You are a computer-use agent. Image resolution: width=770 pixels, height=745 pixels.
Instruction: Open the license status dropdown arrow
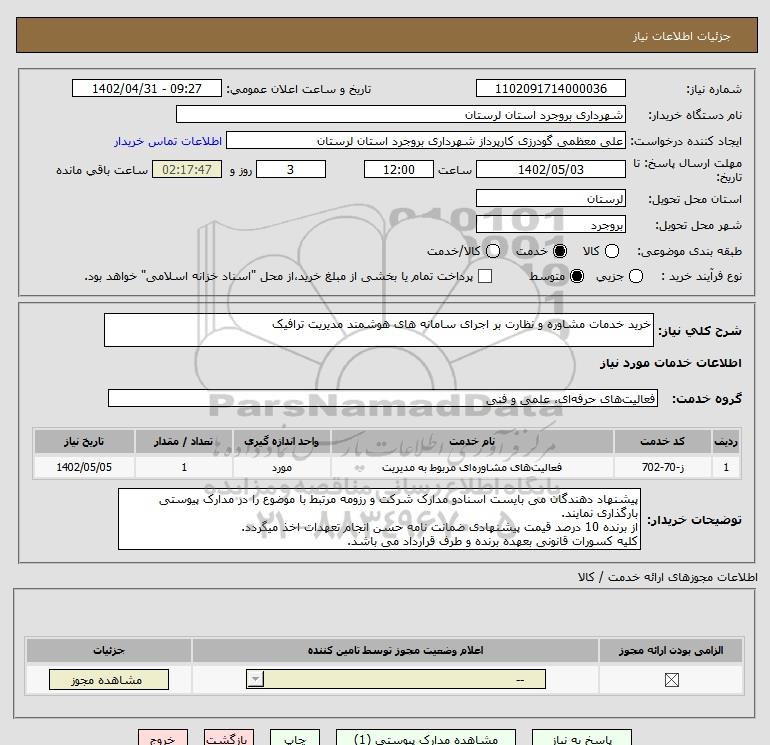pyautogui.click(x=255, y=680)
